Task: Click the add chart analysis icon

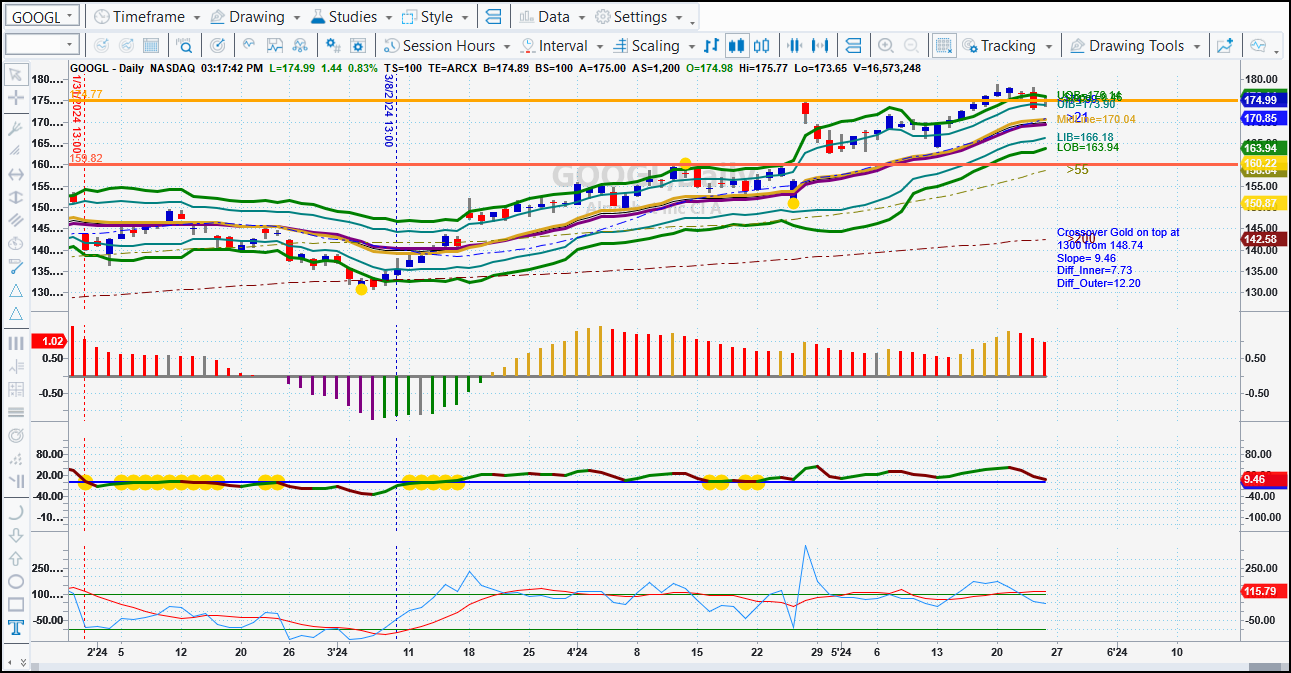Action: [1224, 45]
